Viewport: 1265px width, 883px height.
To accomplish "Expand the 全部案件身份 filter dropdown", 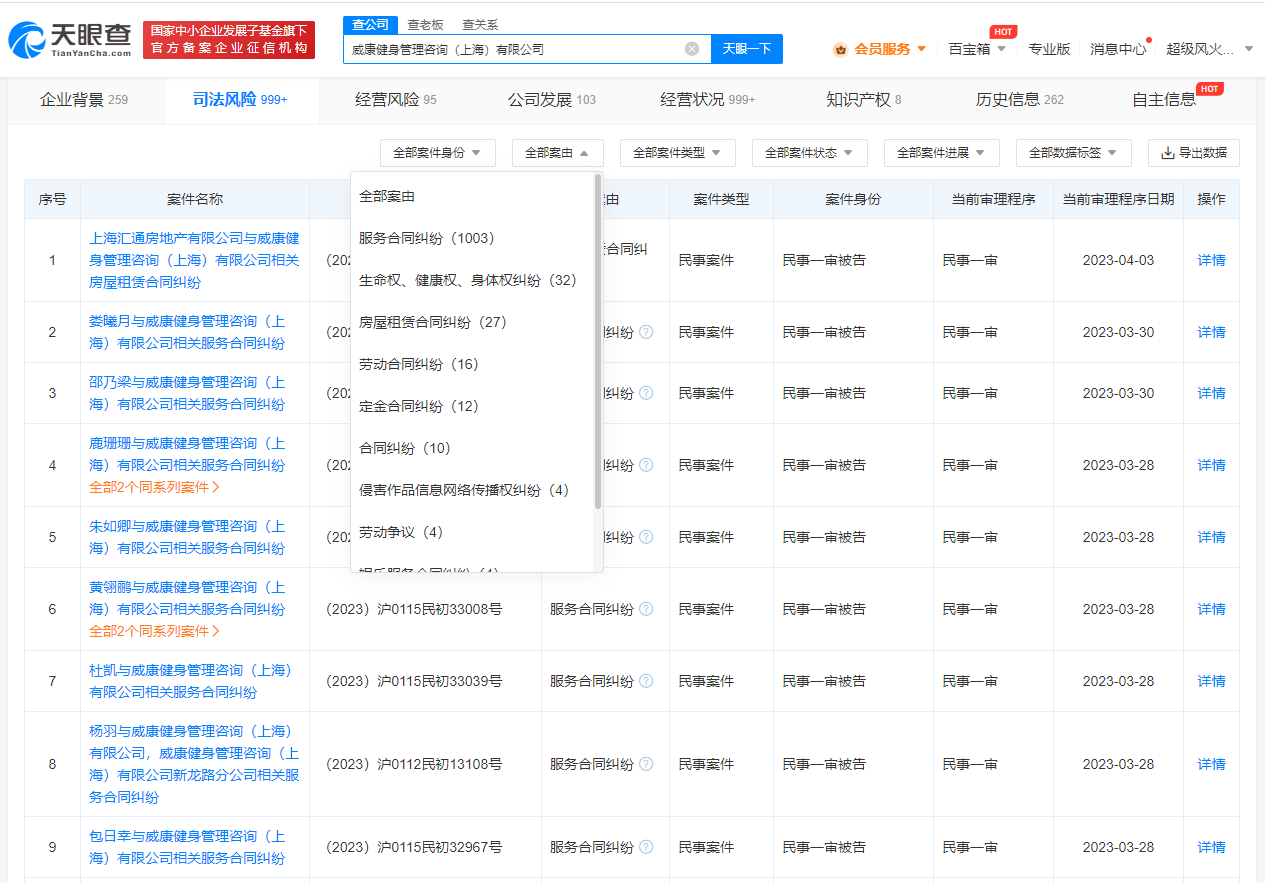I will (x=436, y=152).
